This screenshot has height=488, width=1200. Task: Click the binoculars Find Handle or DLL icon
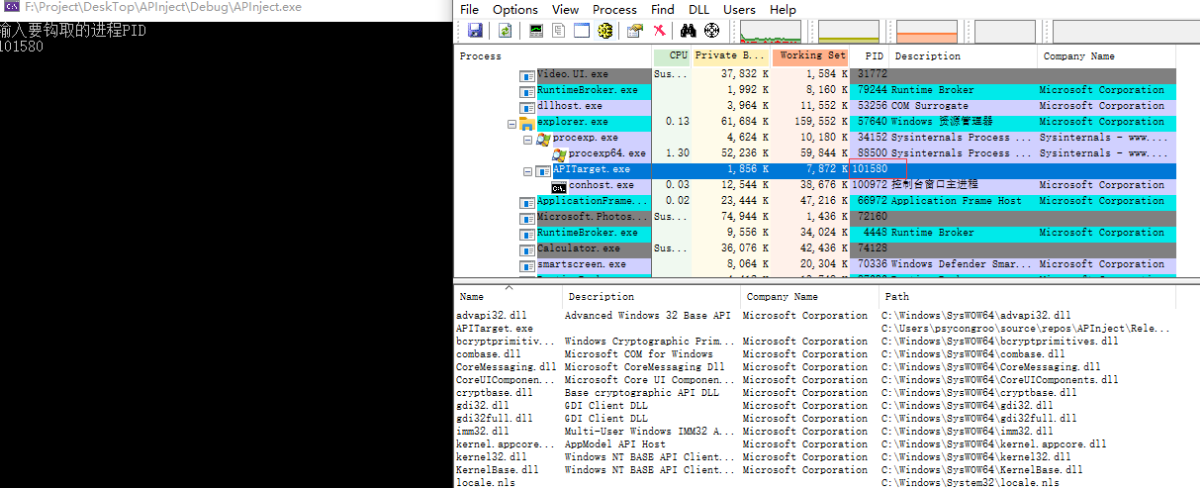688,31
